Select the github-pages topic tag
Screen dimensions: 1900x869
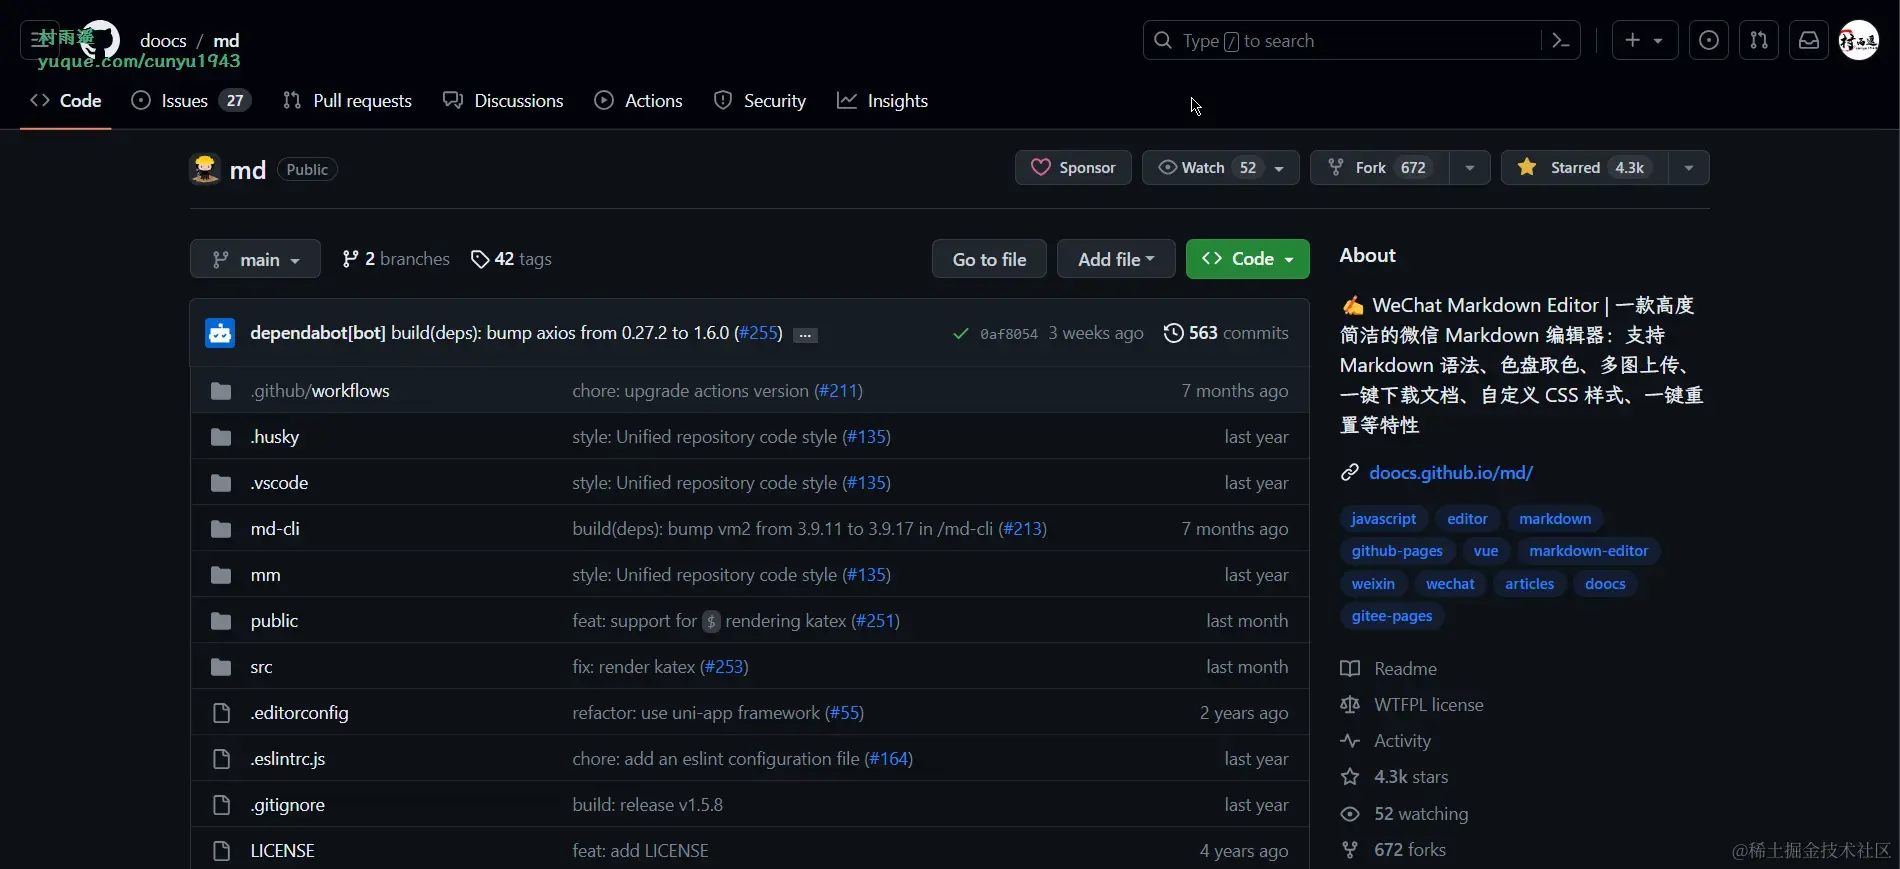(x=1397, y=551)
